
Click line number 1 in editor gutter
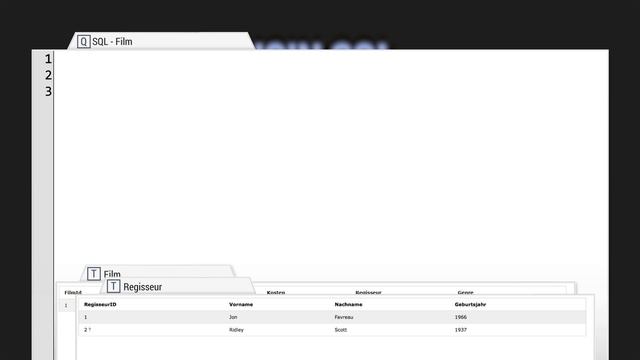pyautogui.click(x=48, y=59)
